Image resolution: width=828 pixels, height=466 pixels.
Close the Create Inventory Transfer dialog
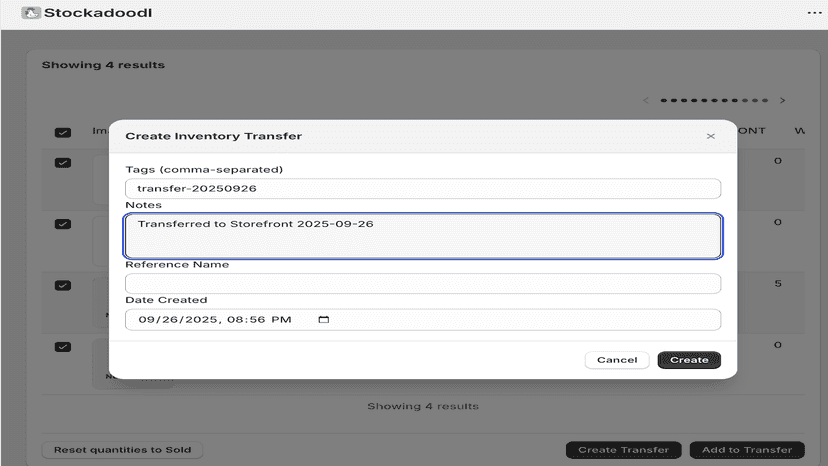tap(711, 136)
